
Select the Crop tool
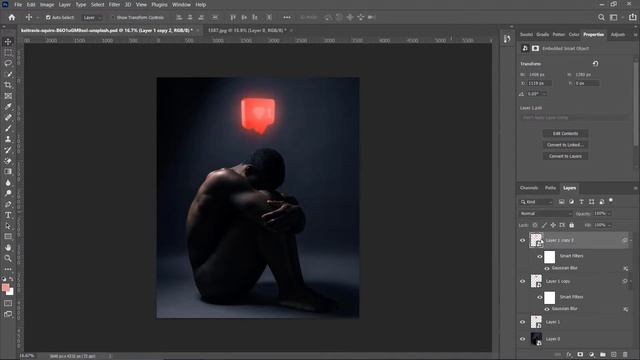pyautogui.click(x=8, y=85)
